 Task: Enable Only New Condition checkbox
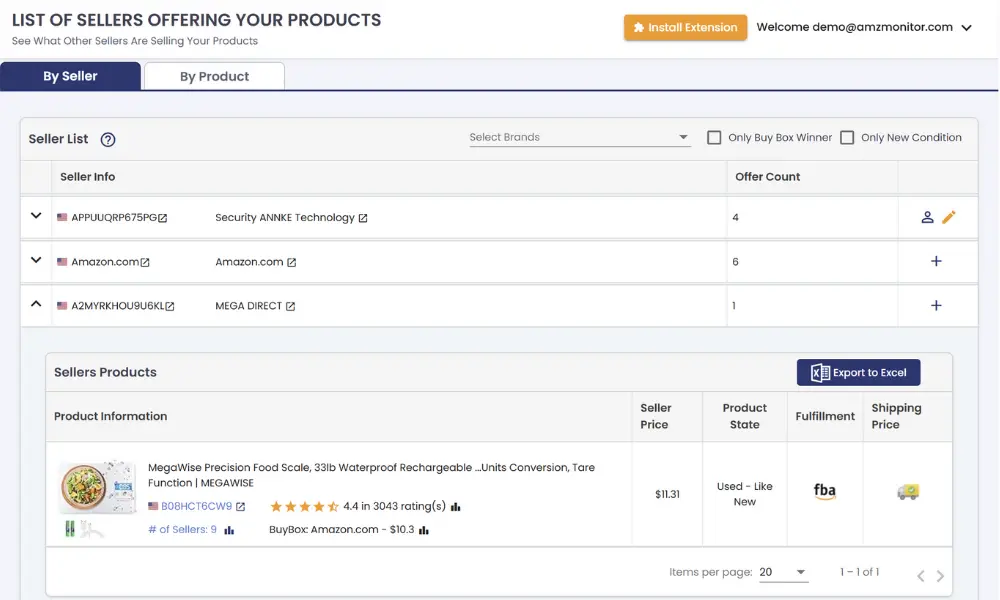[847, 137]
